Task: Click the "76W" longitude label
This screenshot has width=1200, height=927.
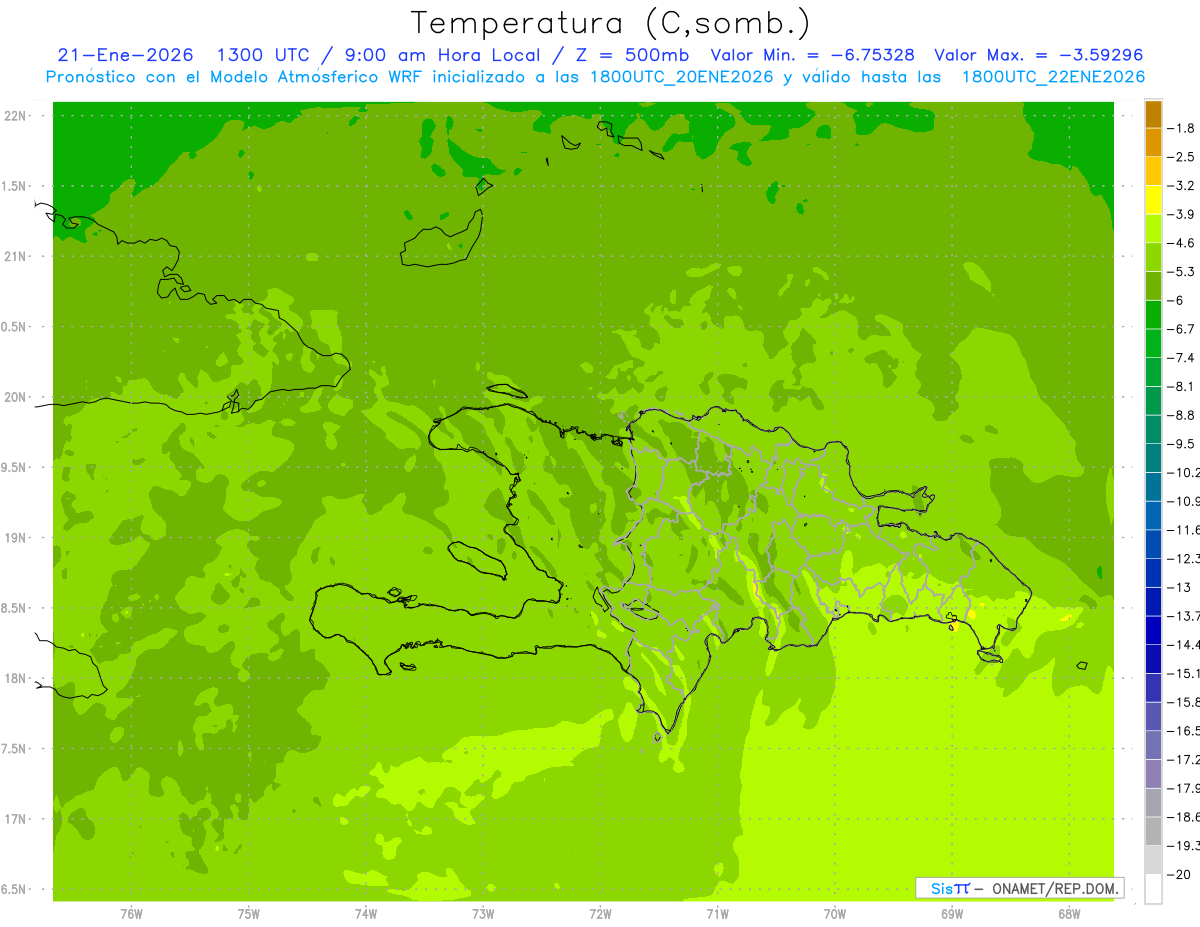Action: point(131,913)
